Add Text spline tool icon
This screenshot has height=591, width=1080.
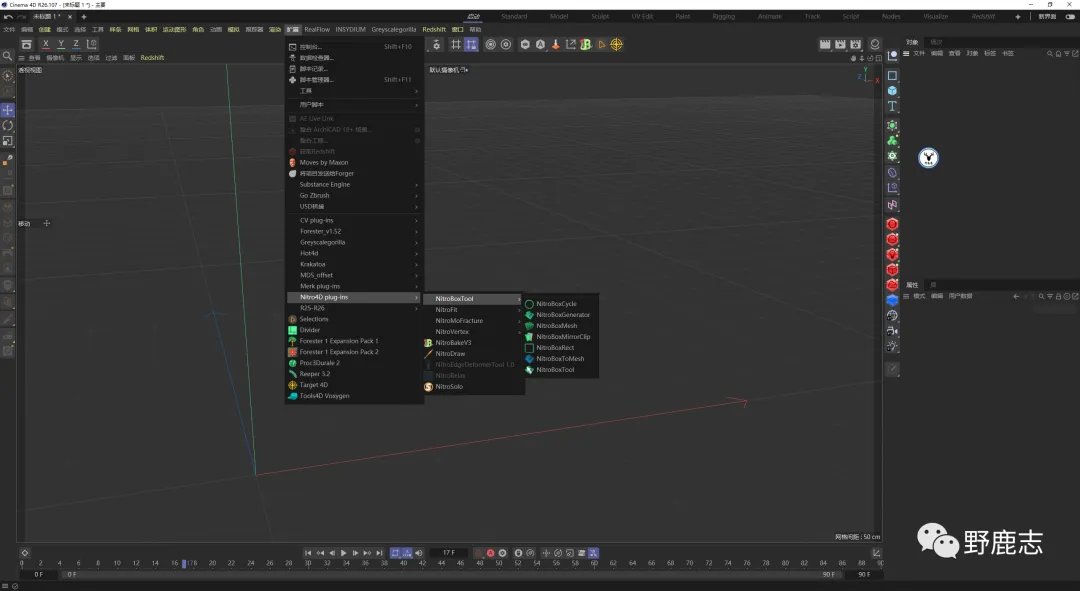(x=893, y=106)
